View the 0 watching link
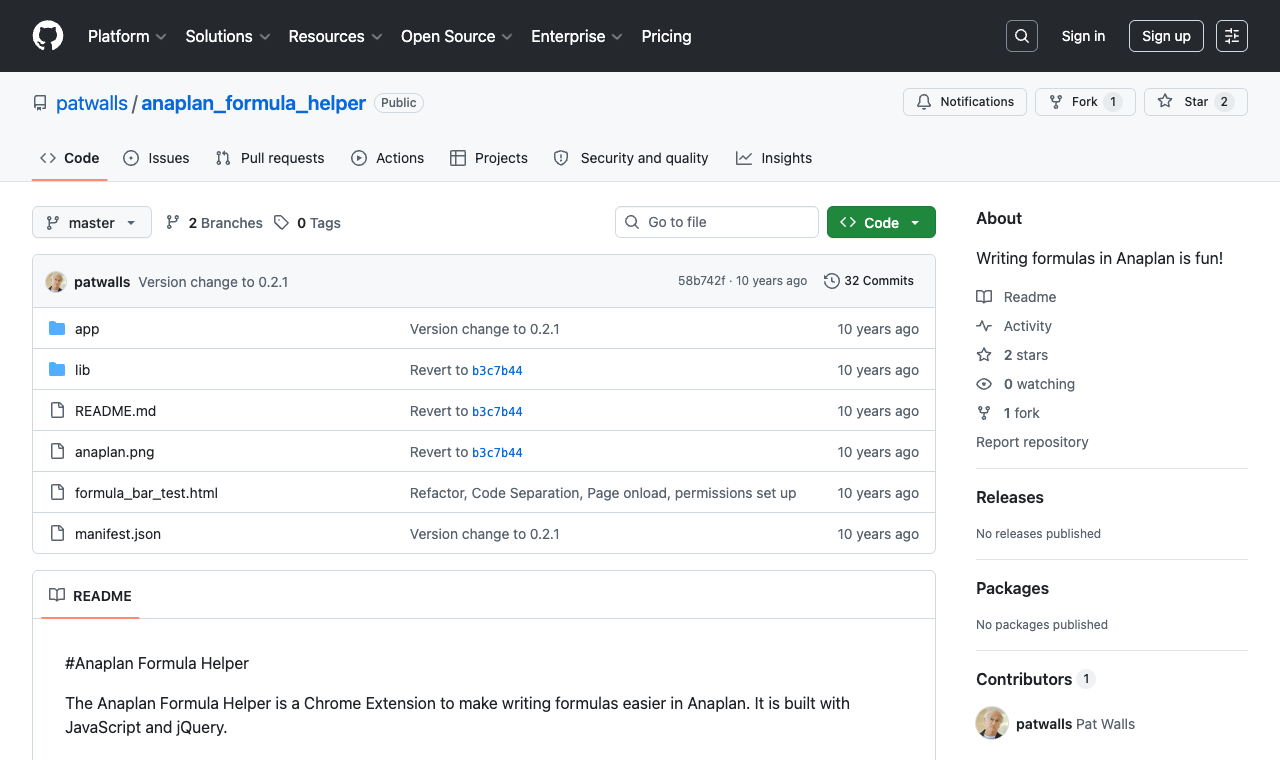 pos(1026,384)
